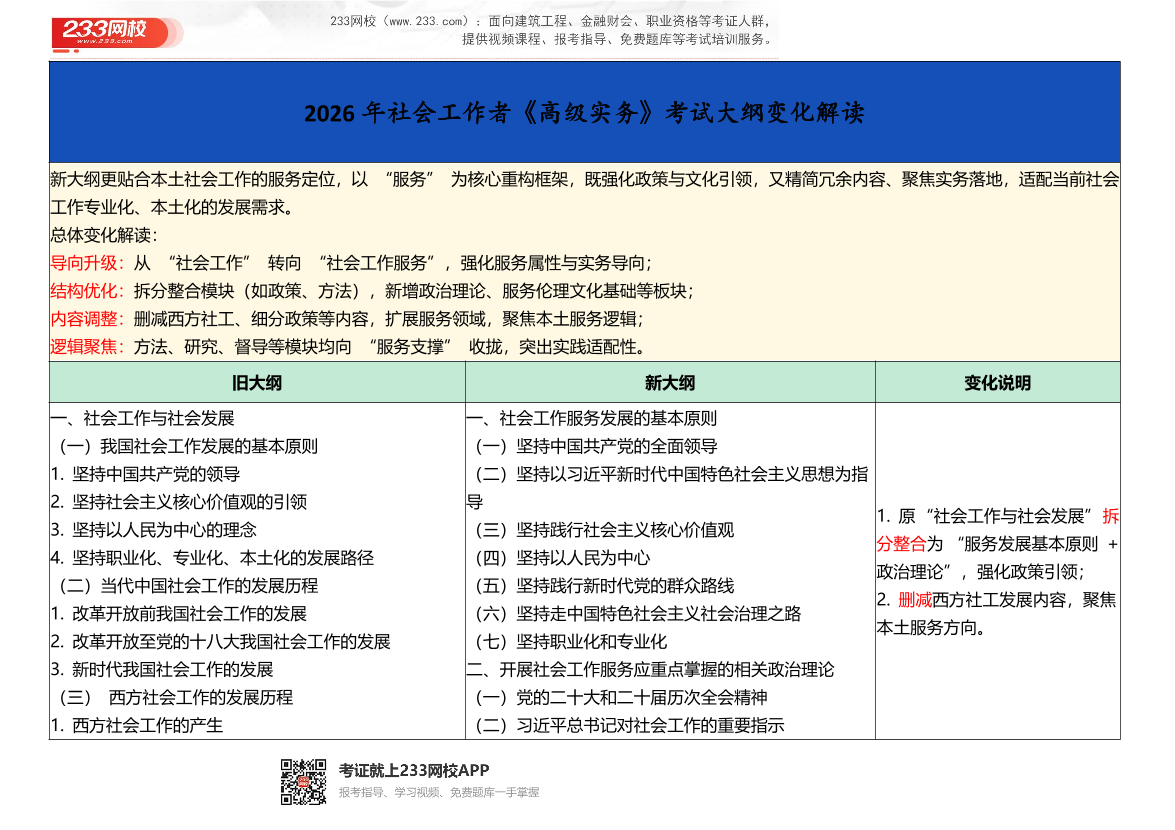This screenshot has width=1175, height=830.
Task: Click the 总体变化解读 line of text
Action: [x=101, y=238]
